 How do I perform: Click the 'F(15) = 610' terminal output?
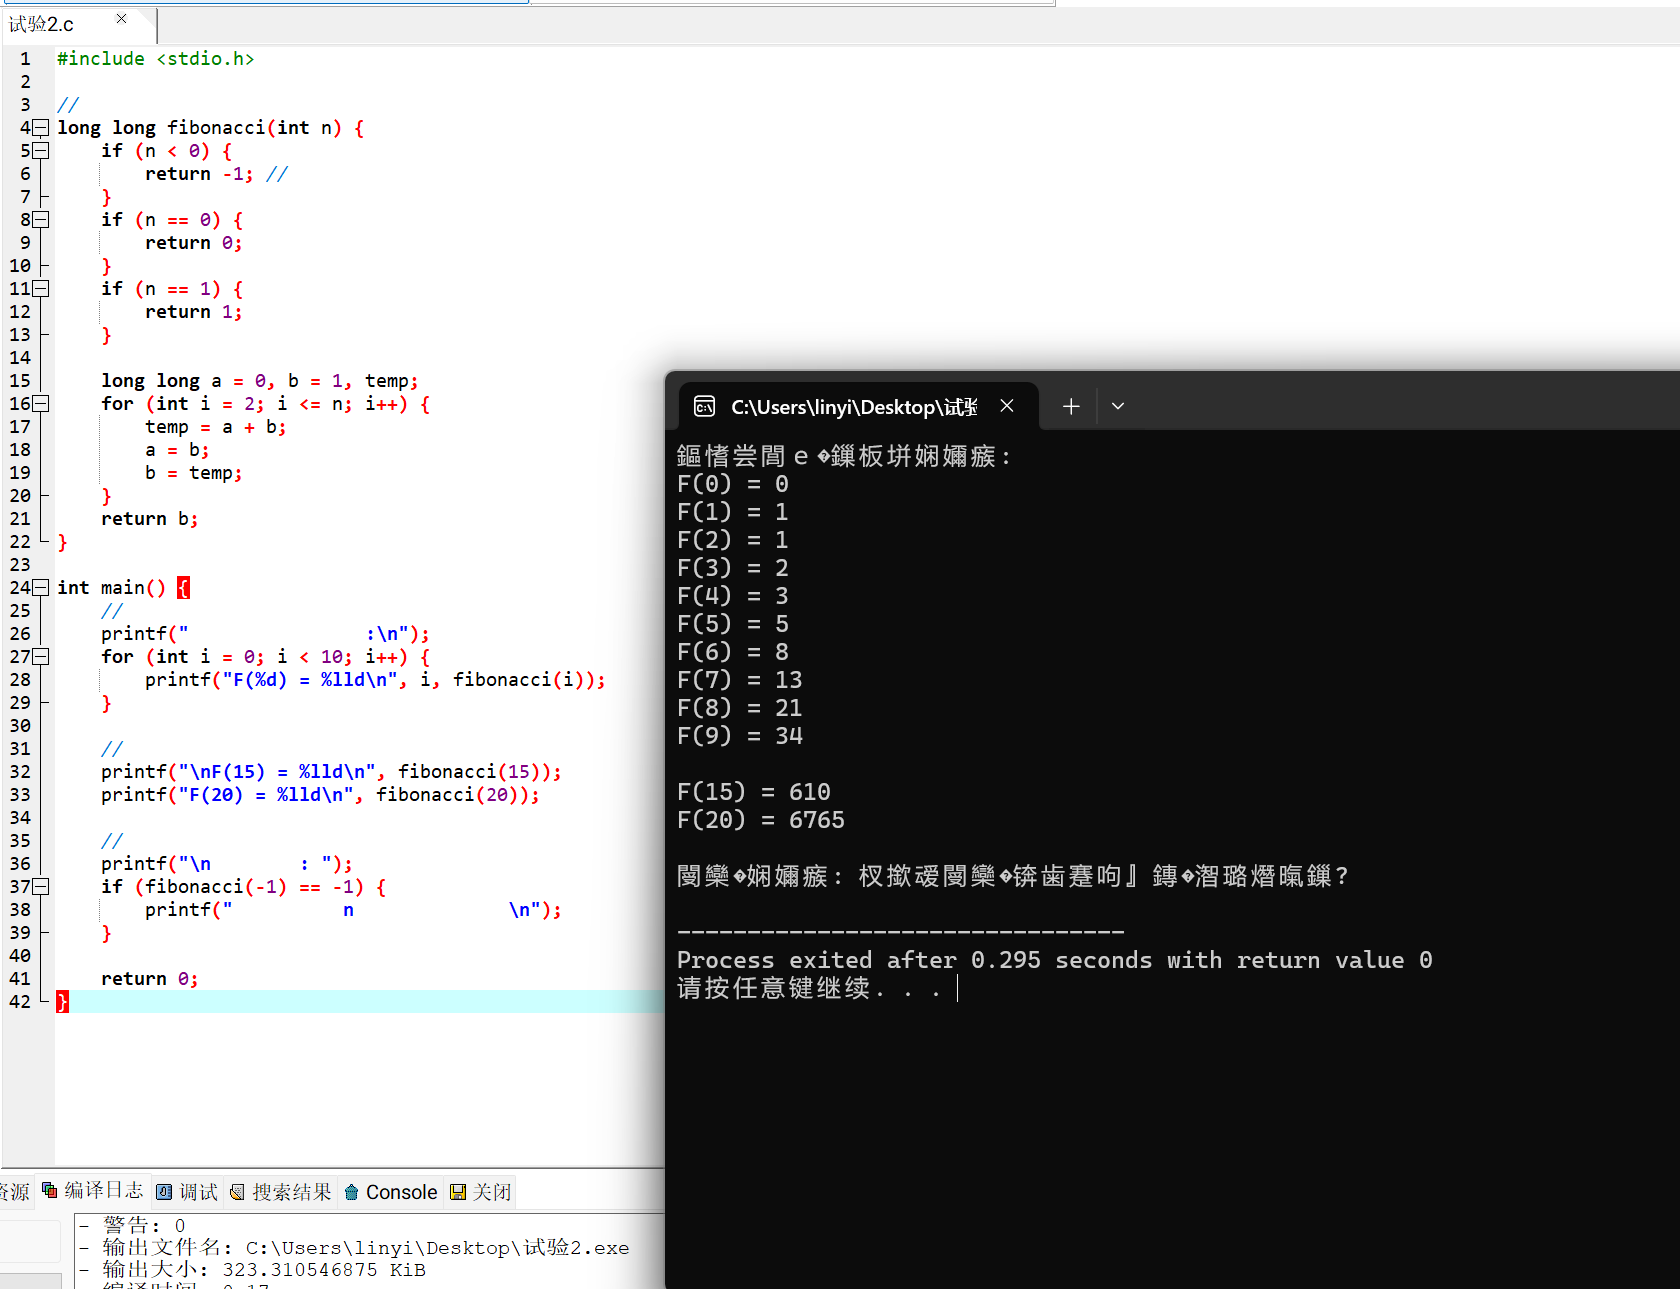coord(754,792)
